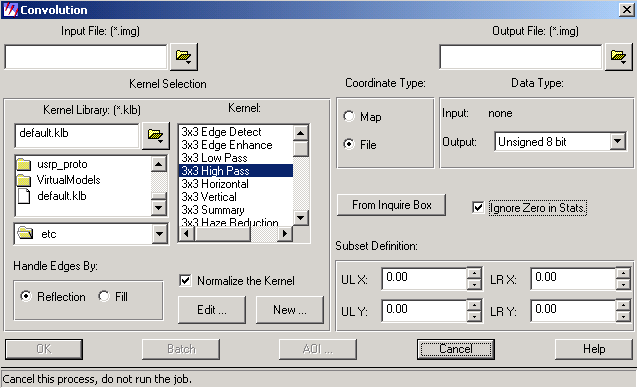
Task: Decrease LR X with down arrow
Action: [623, 284]
